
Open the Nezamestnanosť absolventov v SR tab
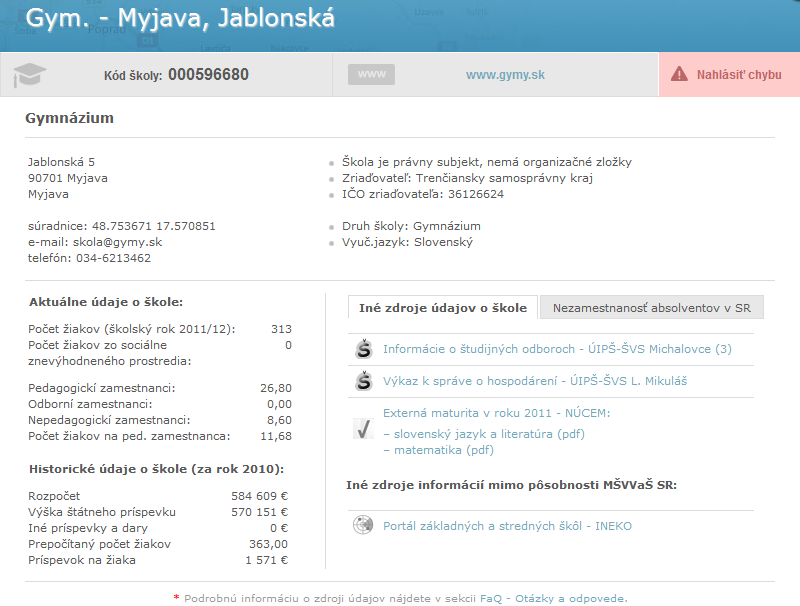pos(652,308)
